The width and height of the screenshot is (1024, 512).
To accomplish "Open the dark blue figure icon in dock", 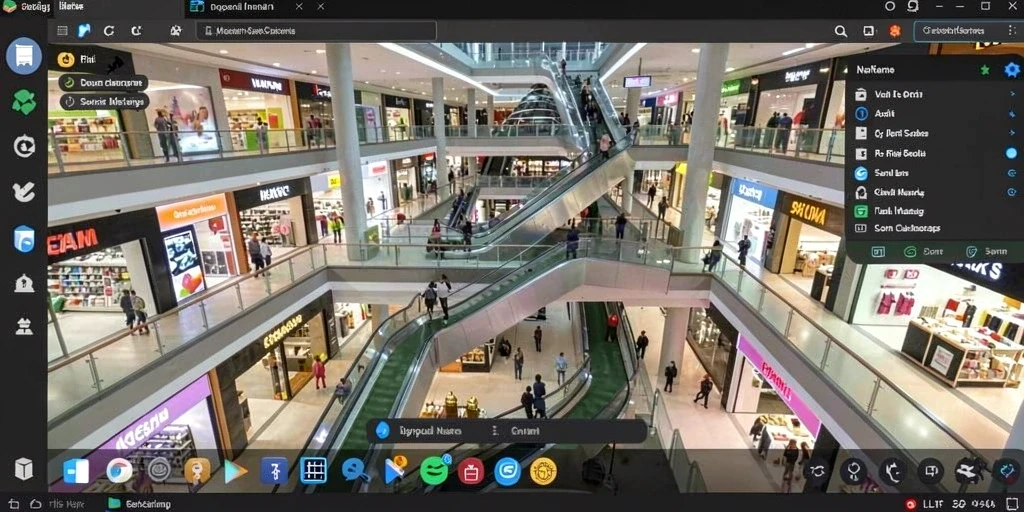I will (274, 471).
